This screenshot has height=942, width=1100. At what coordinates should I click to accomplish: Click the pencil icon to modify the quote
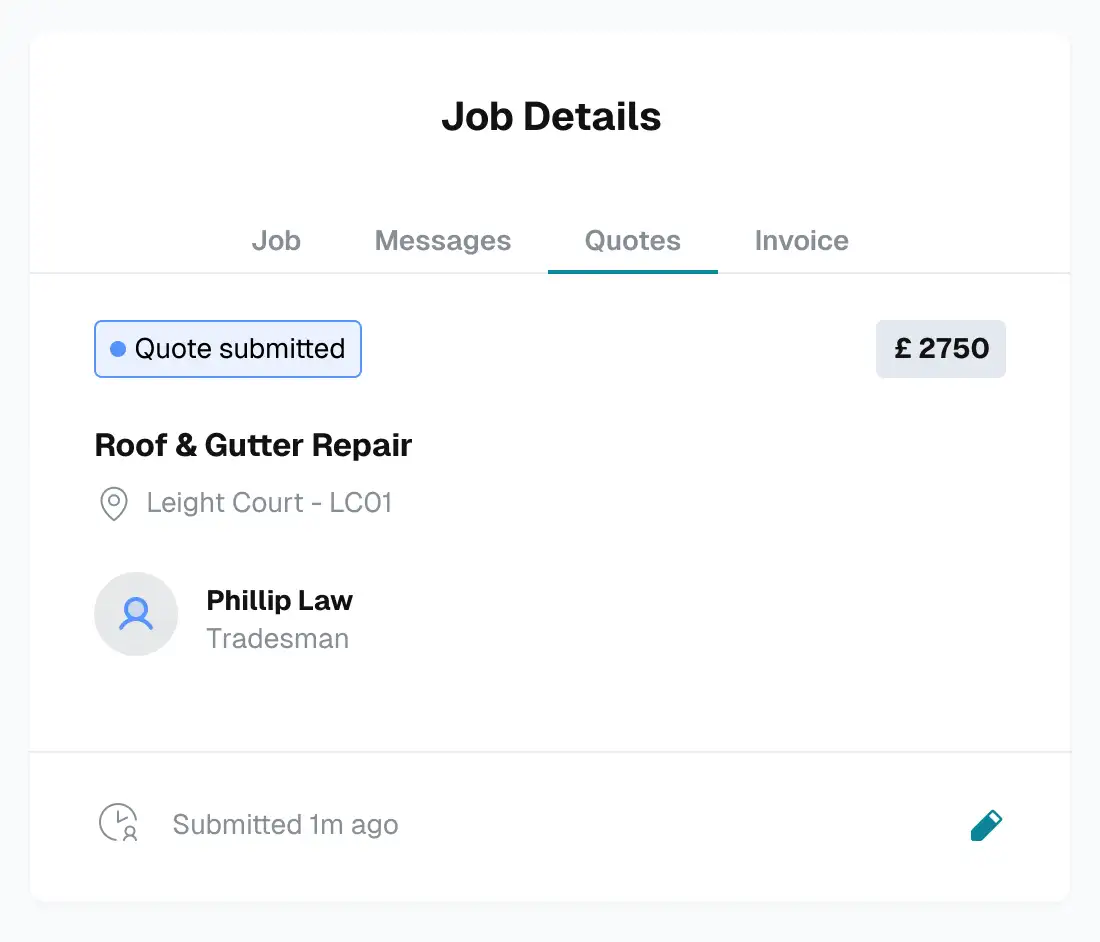pos(986,825)
